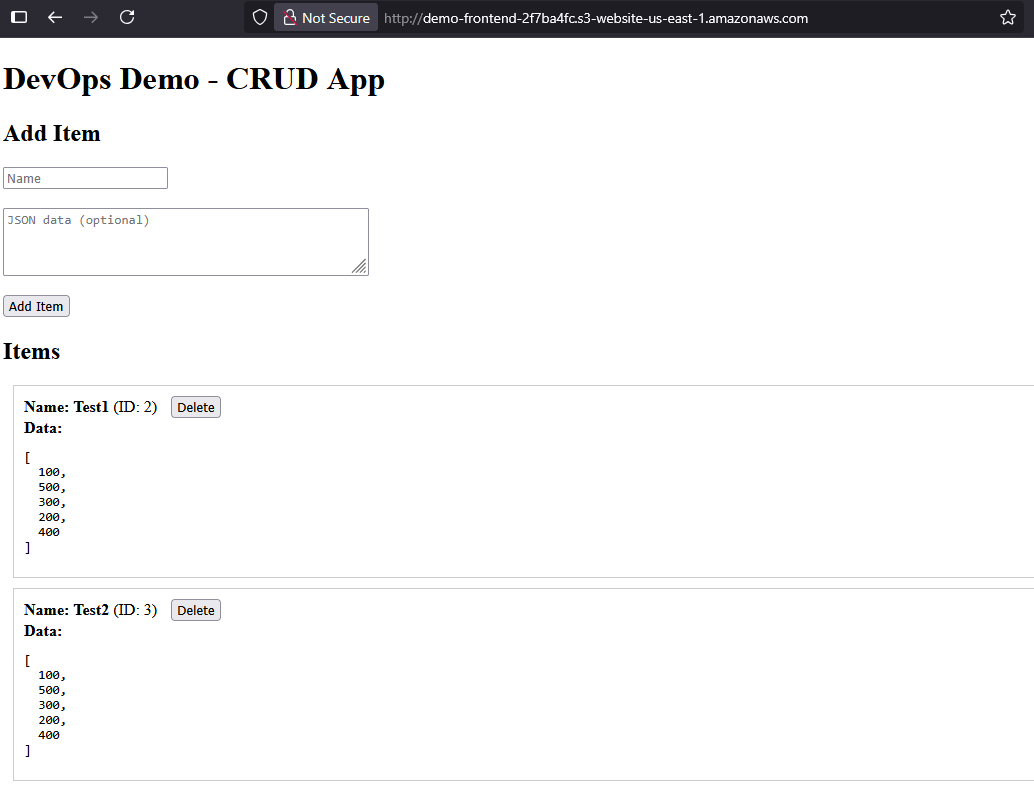Click value 400 in Test2 data
This screenshot has height=802, width=1034.
(x=49, y=735)
